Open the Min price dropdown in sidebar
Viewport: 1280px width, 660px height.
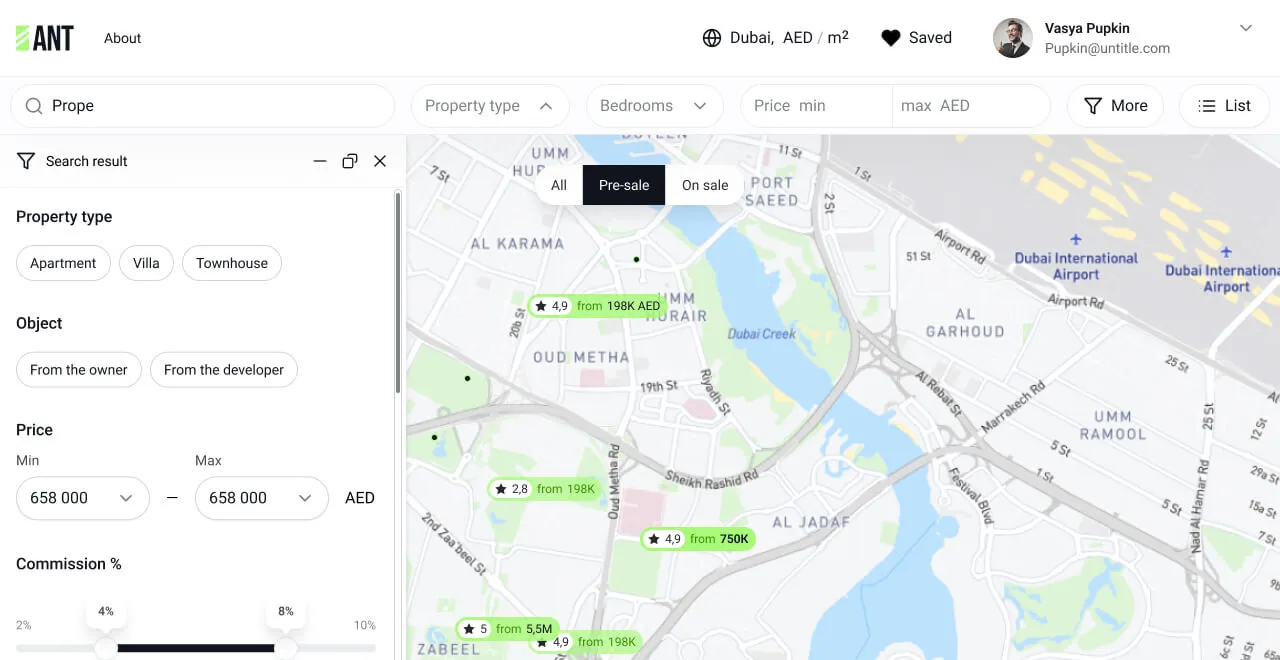point(83,498)
